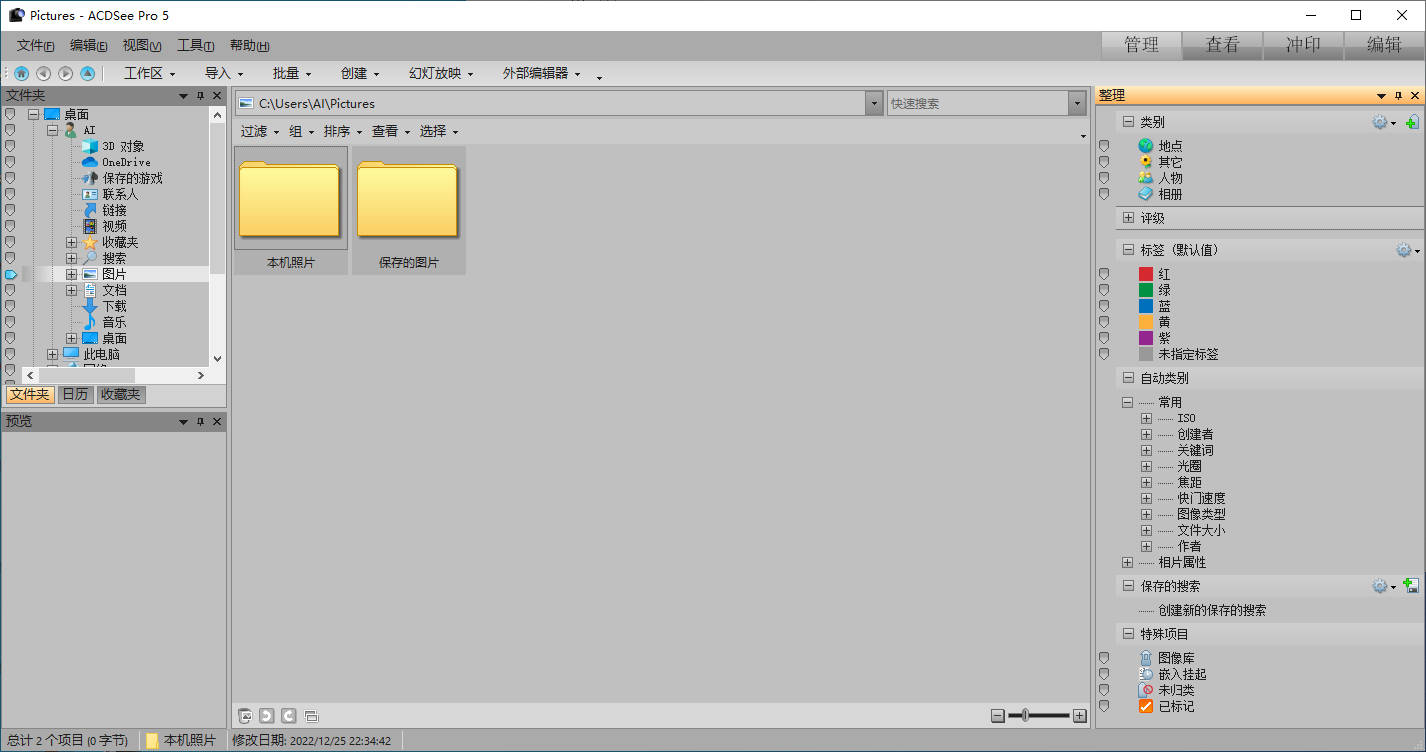Navigate up one folder with the up arrow icon
Screen dimensions: 1426x752
coord(87,73)
